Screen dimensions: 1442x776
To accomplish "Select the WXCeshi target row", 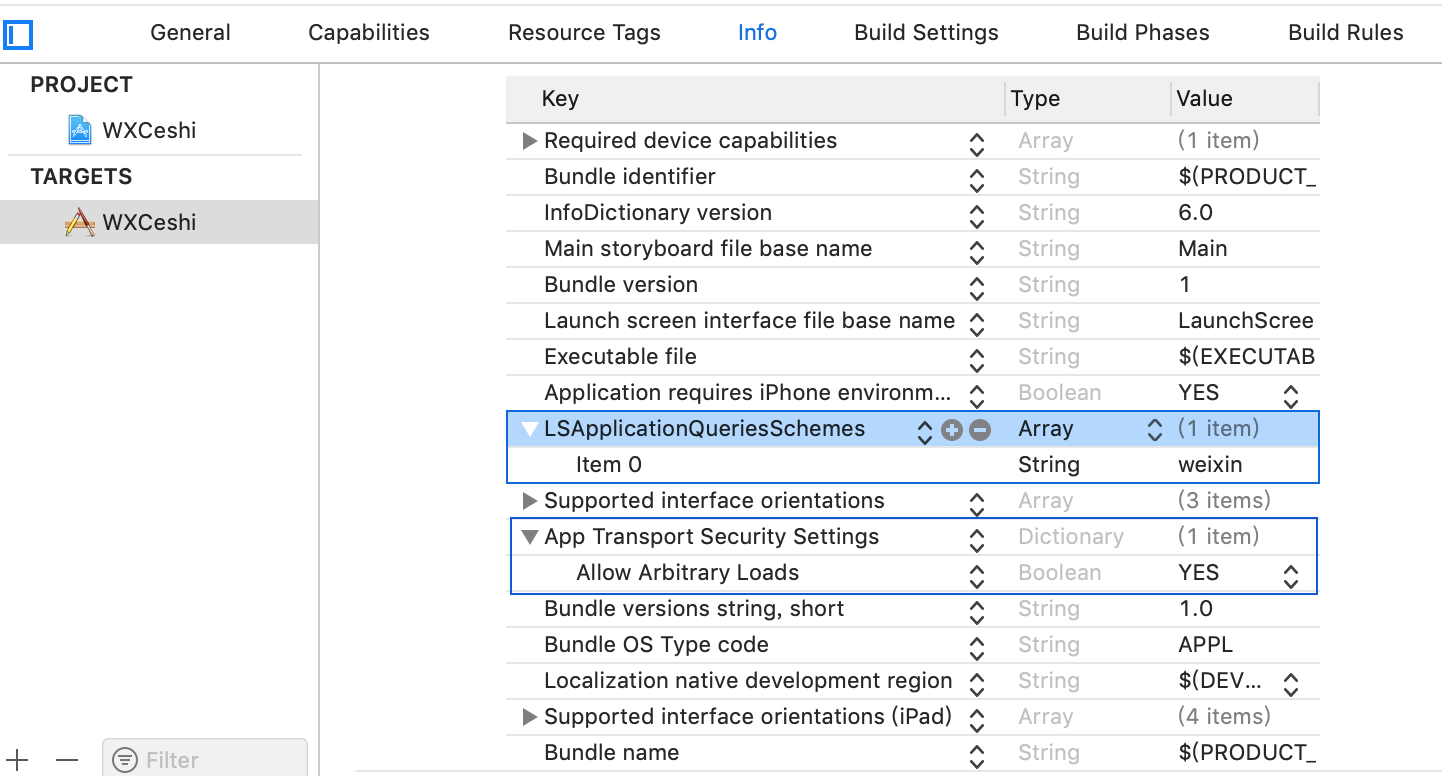I will point(160,222).
